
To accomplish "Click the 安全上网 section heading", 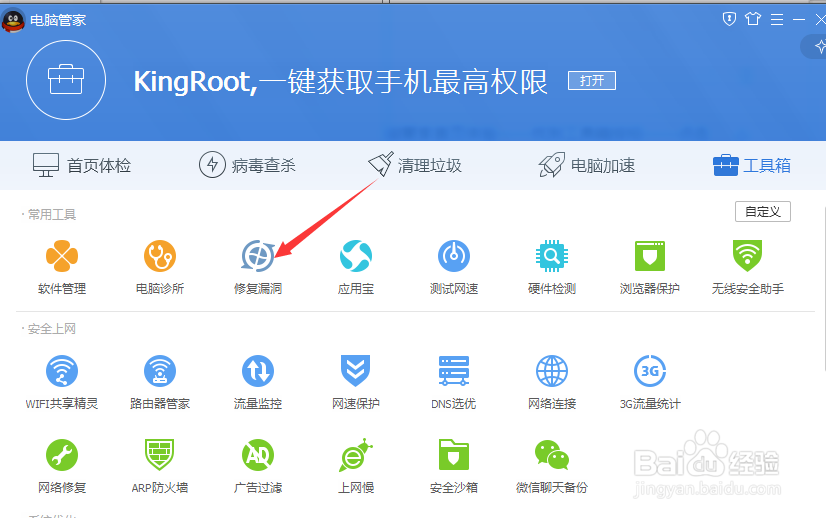I will click(x=52, y=329).
